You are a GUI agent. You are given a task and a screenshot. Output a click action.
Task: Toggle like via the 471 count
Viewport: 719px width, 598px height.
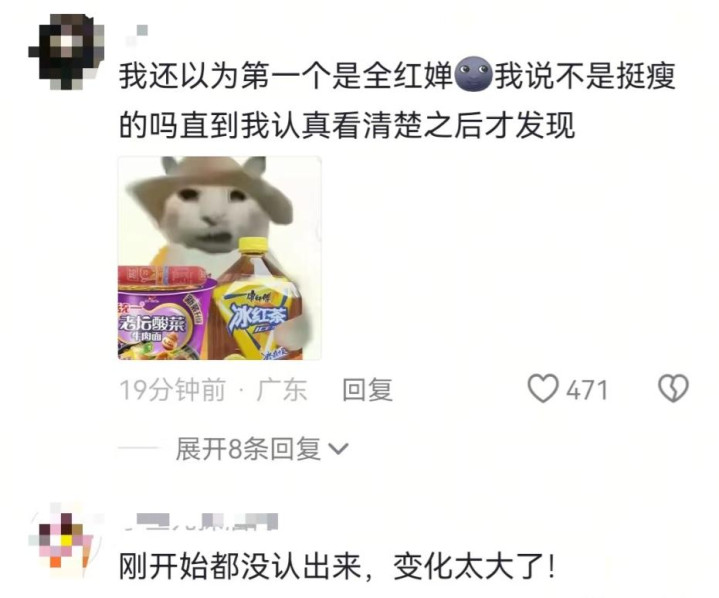click(x=586, y=390)
